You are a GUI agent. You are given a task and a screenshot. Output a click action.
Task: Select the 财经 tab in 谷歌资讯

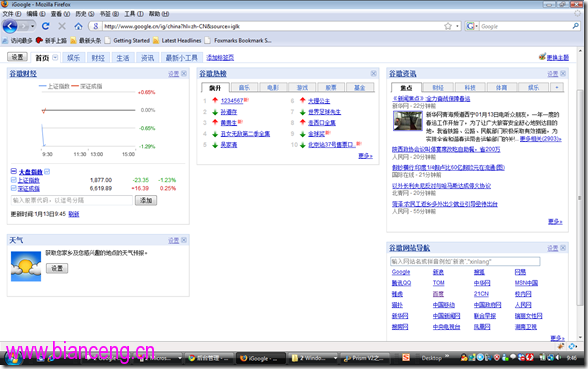438,87
